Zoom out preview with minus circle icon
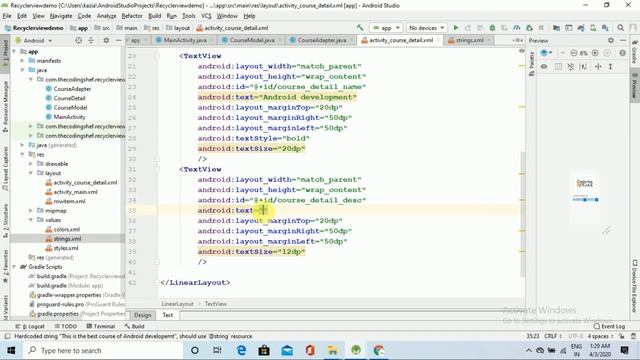Viewport: 640px width, 360px height. tap(573, 53)
